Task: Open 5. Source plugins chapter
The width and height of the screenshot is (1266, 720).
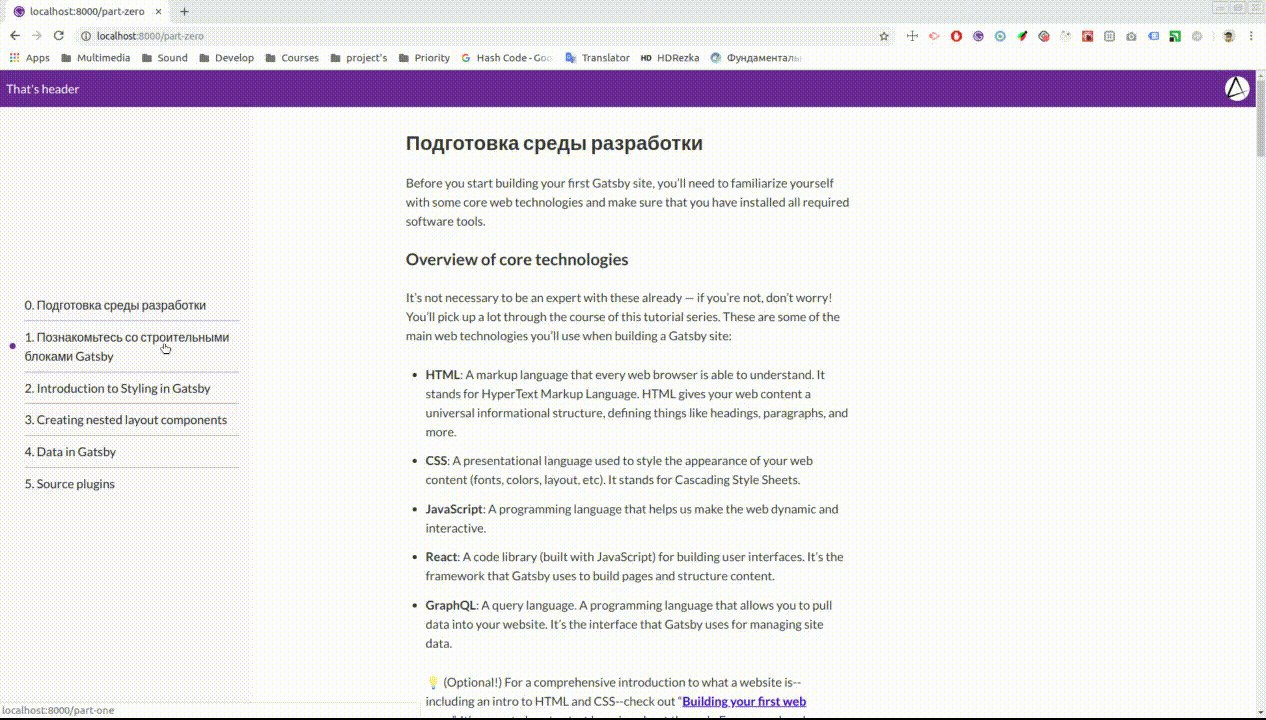Action: (70, 484)
